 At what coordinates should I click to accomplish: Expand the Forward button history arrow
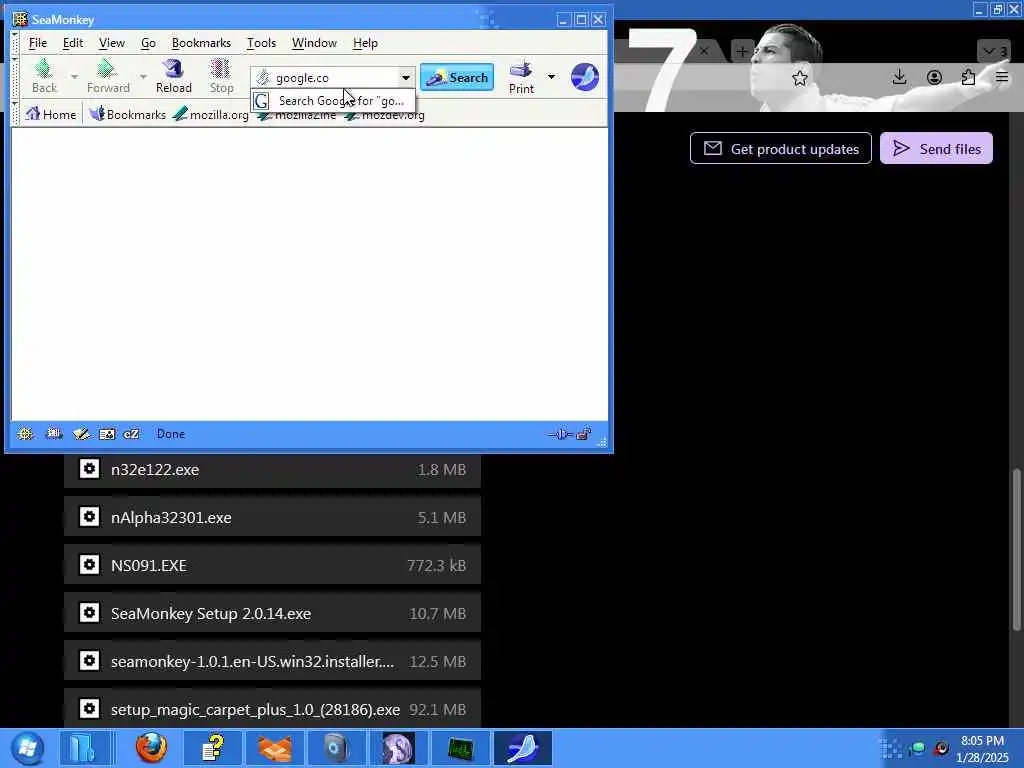[x=143, y=76]
